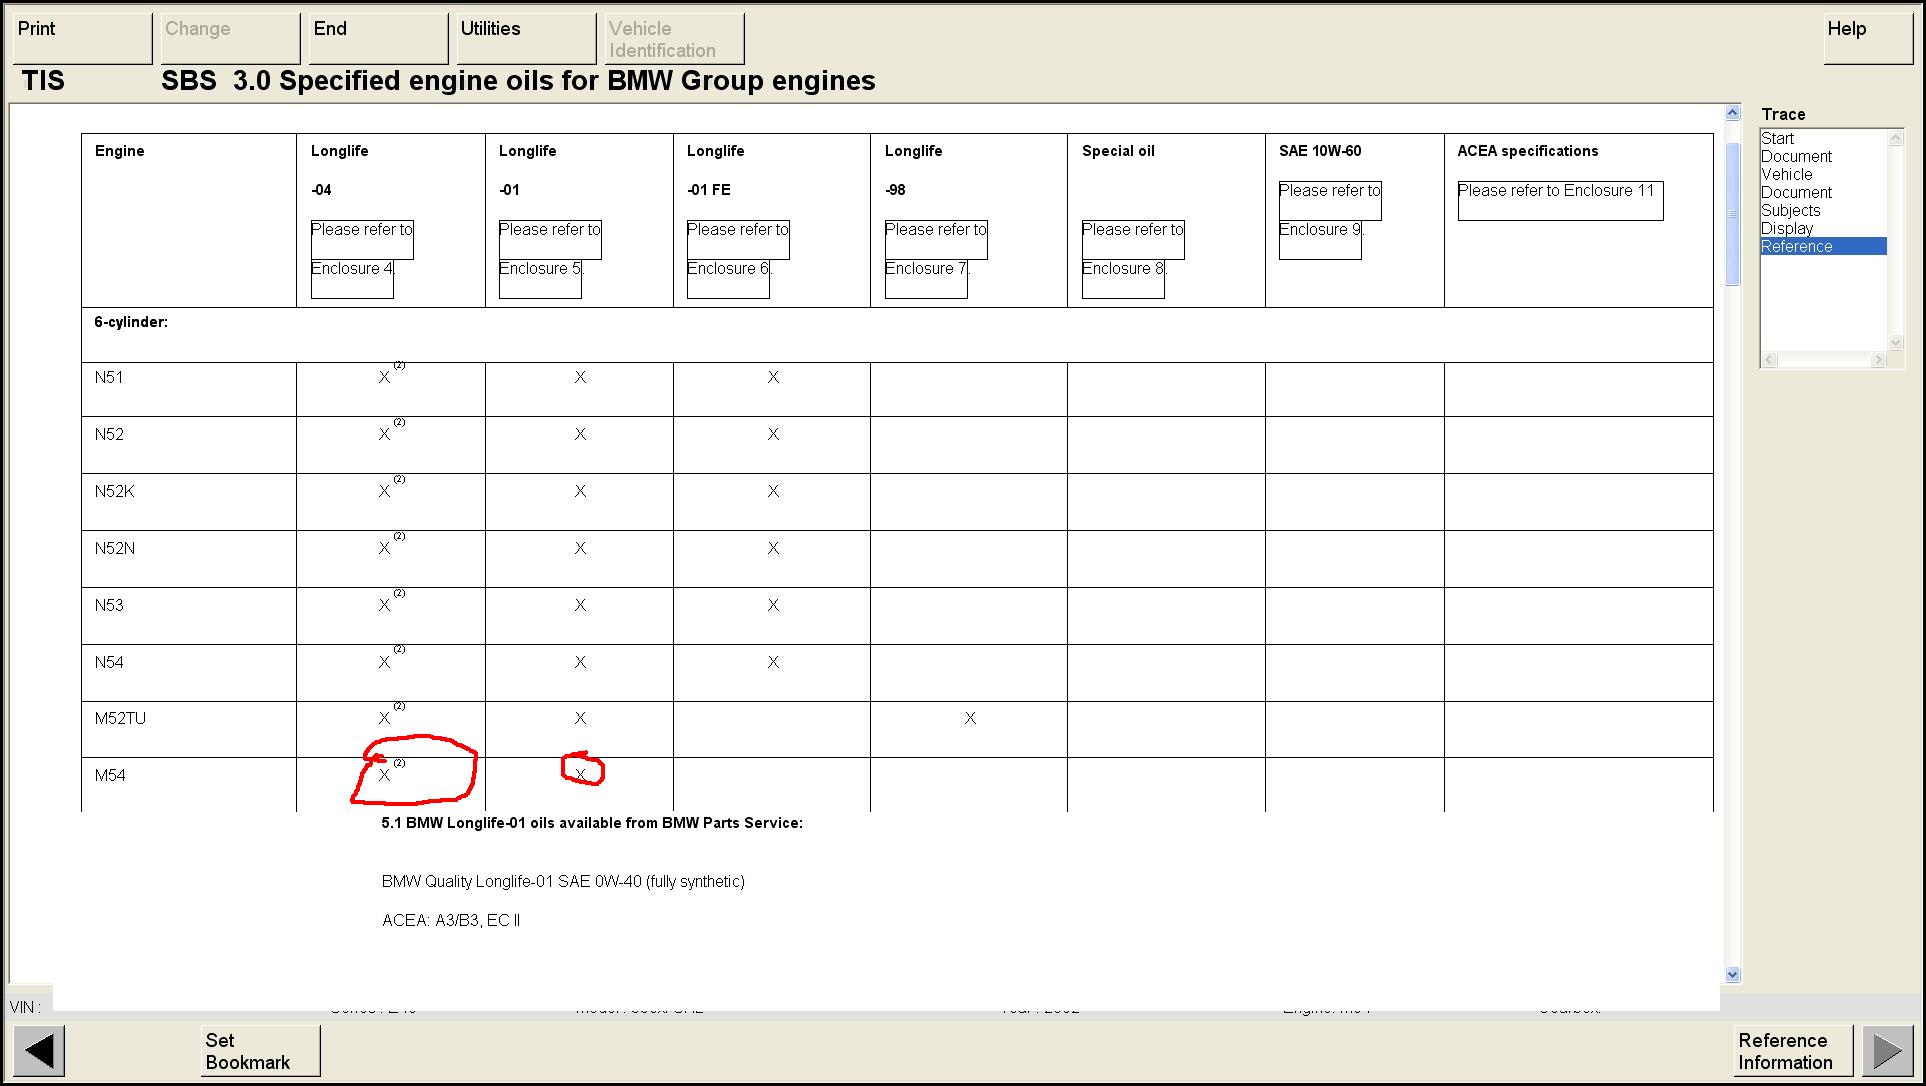This screenshot has width=1926, height=1086.
Task: Open the Utilities menu
Action: coord(526,38)
